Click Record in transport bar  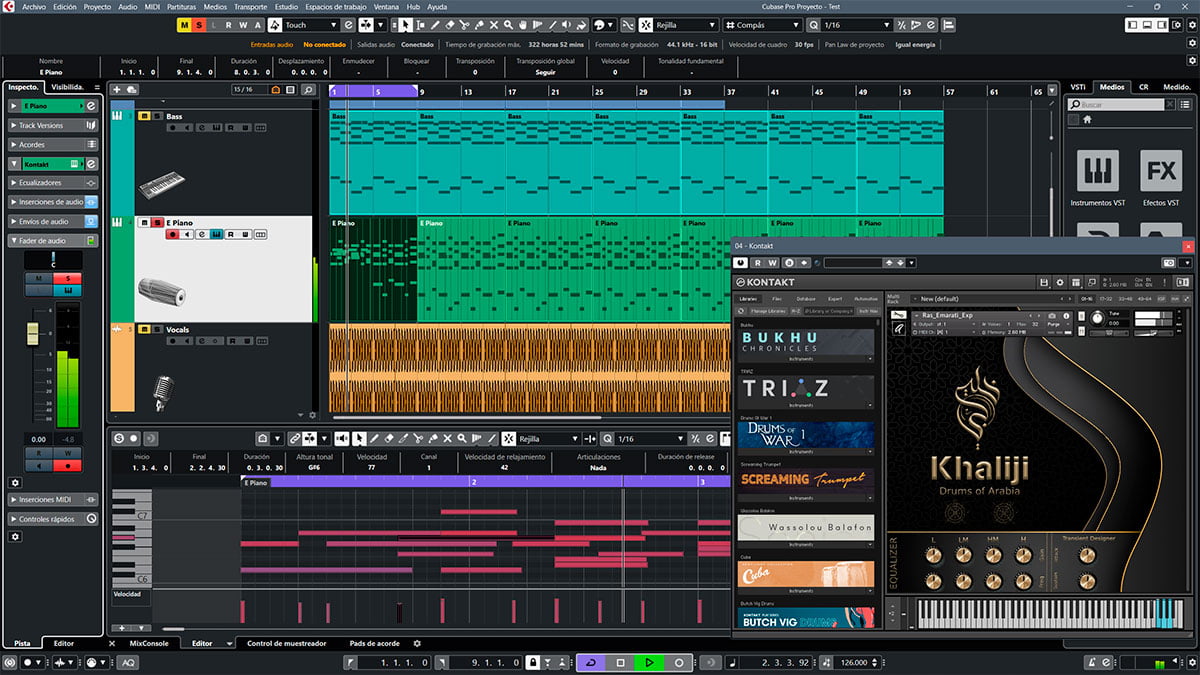(x=679, y=662)
